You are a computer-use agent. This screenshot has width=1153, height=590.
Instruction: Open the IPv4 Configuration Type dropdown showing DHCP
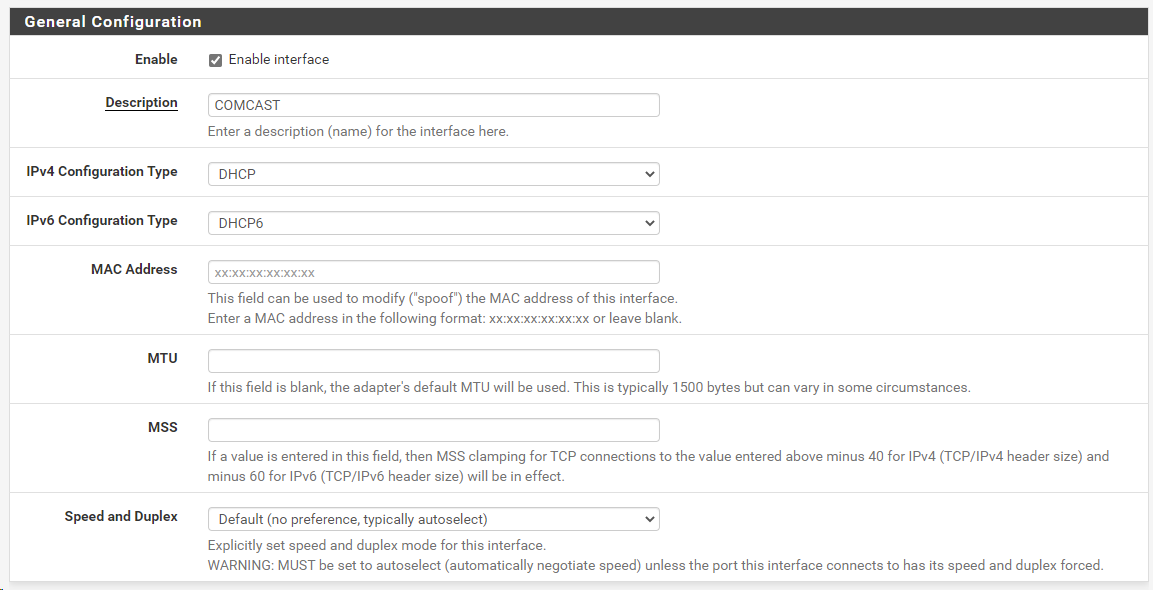(x=434, y=174)
